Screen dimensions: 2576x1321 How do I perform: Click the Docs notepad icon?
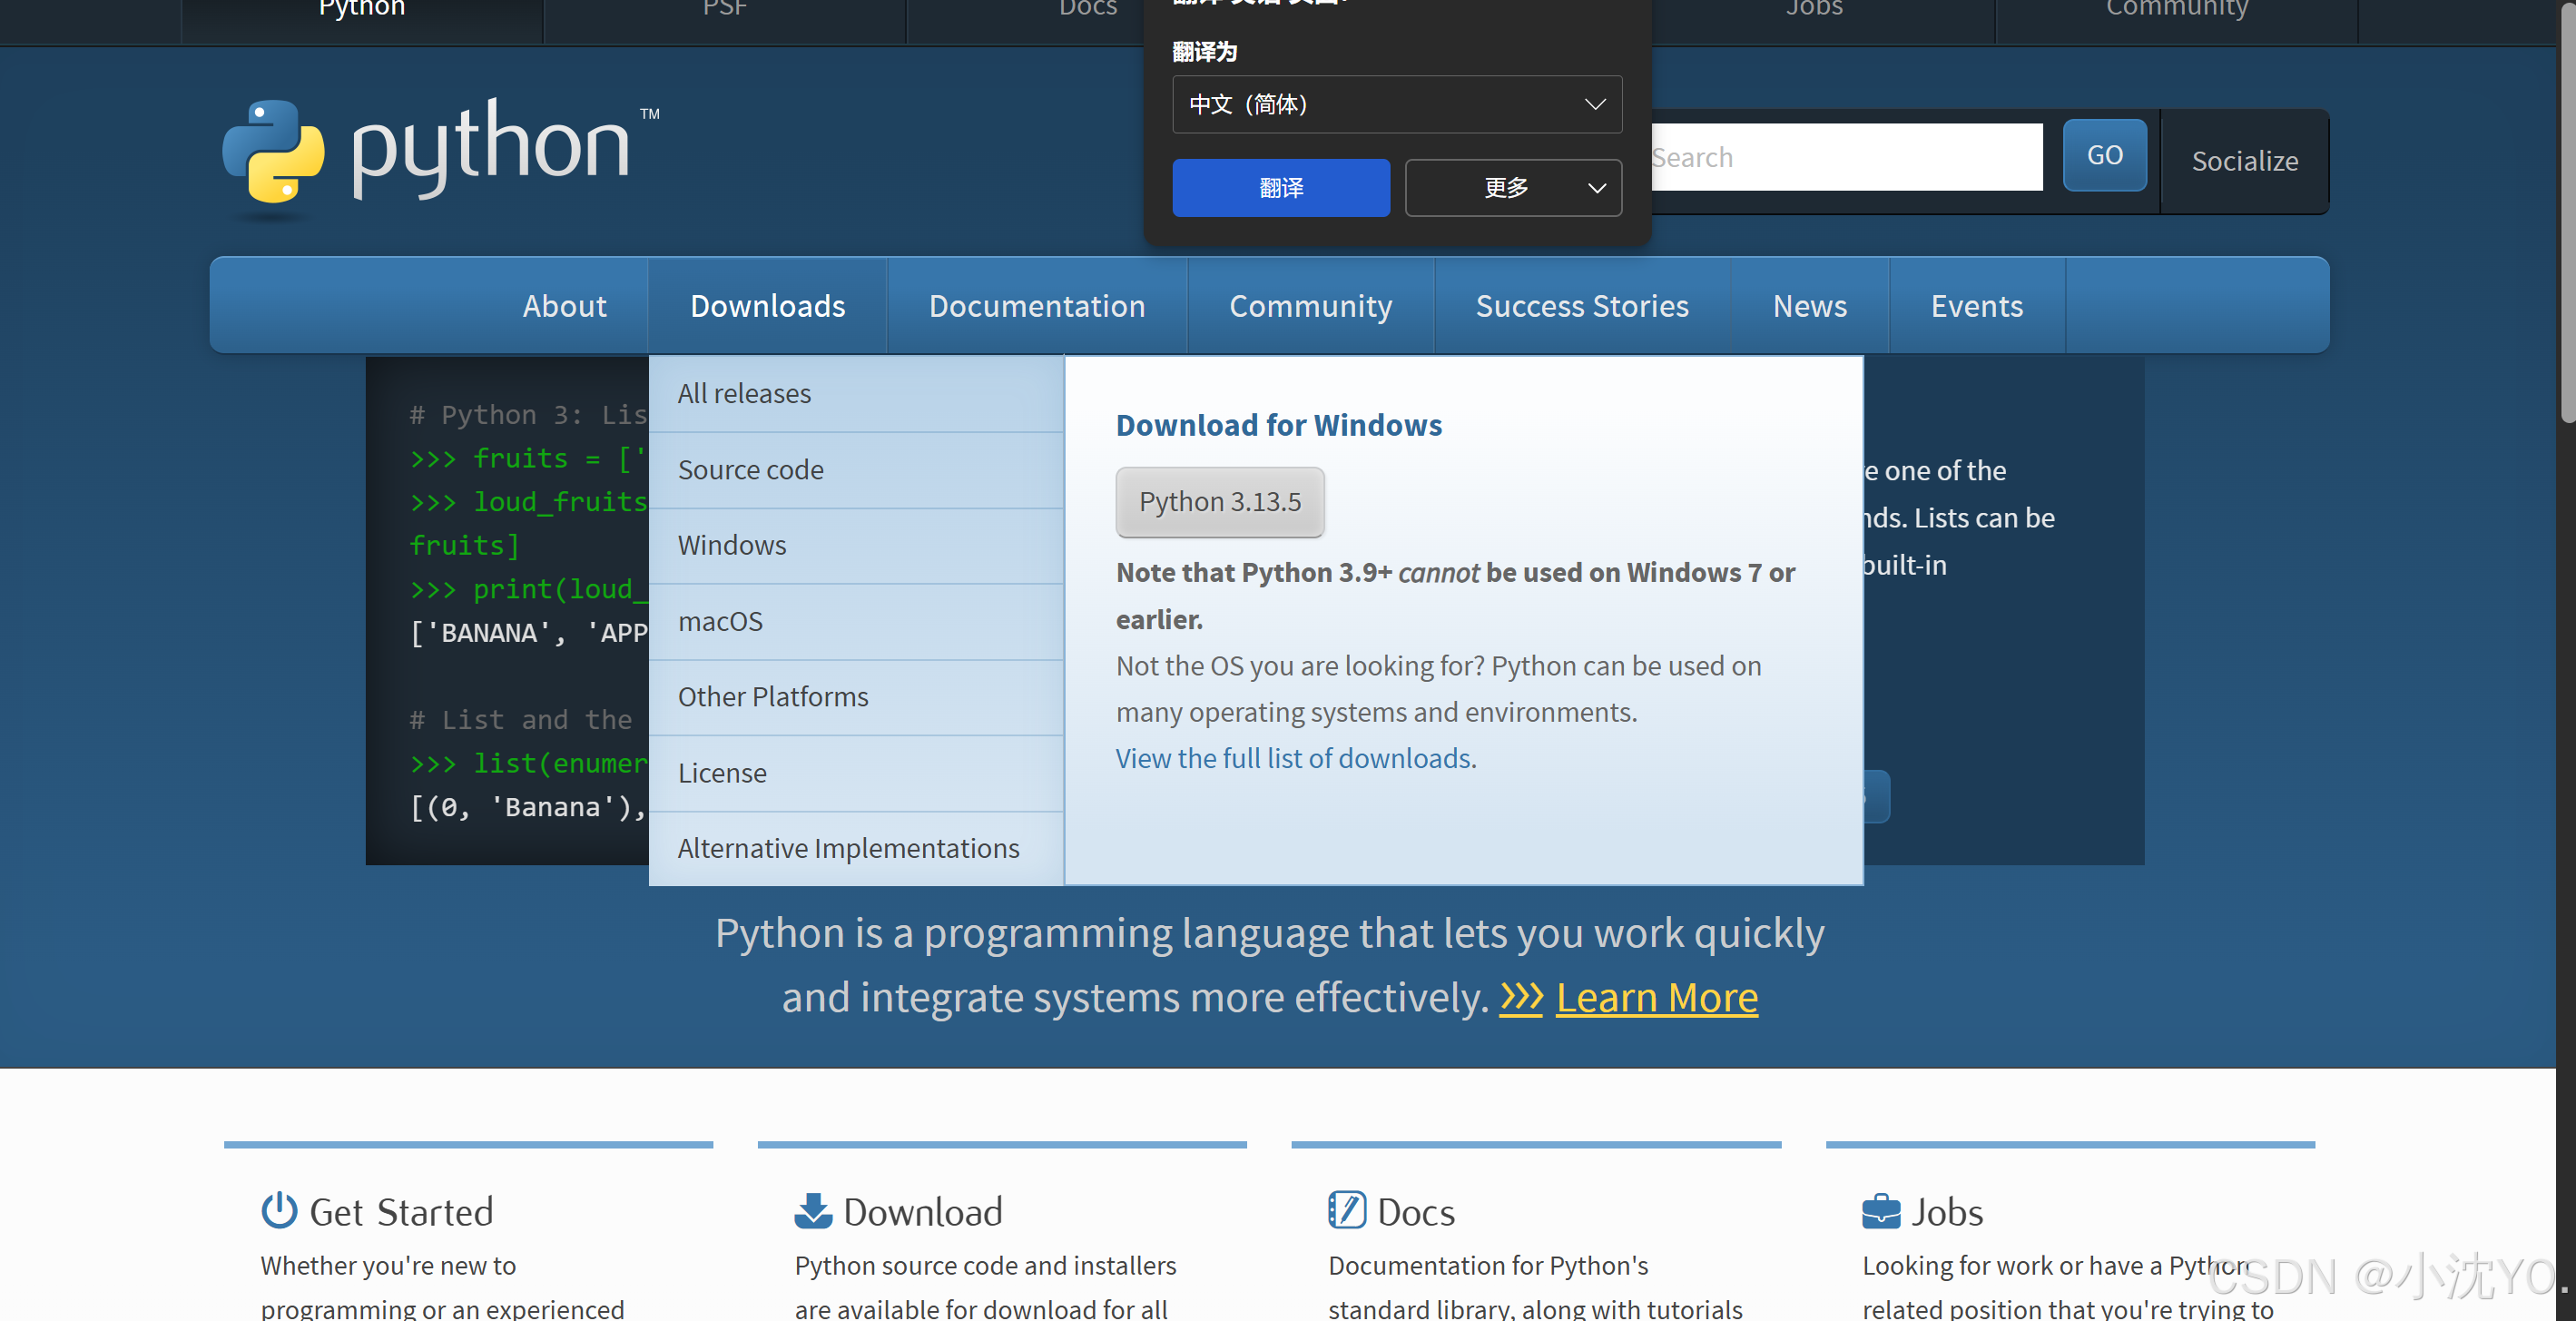coord(1347,1210)
